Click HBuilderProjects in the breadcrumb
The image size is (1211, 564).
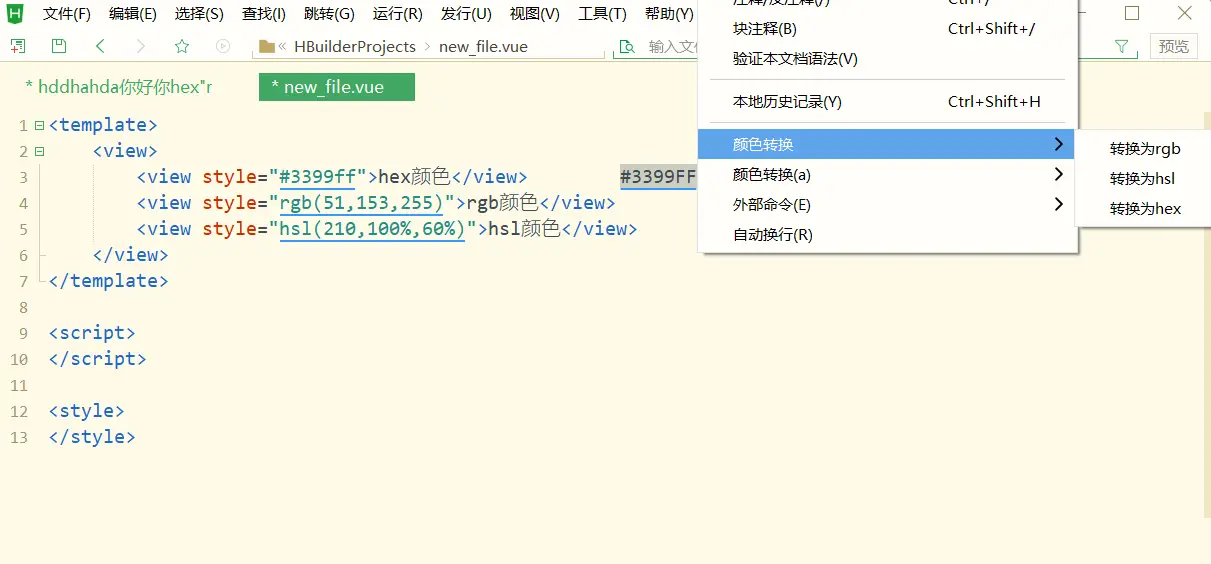355,46
